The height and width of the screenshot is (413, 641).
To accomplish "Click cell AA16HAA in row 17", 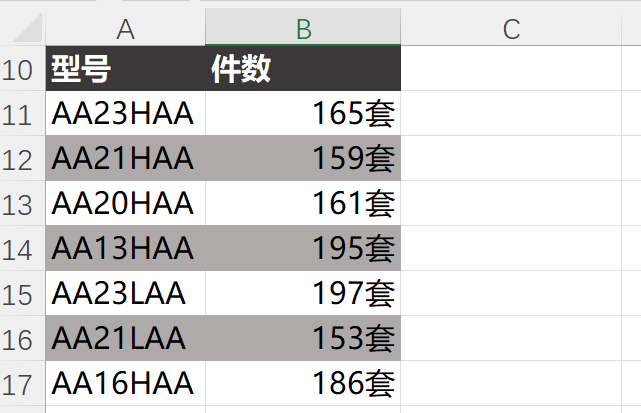I will (x=125, y=383).
